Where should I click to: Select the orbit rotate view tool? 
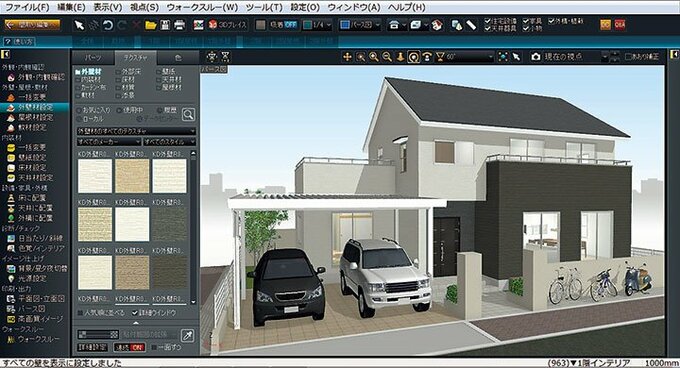(414, 57)
